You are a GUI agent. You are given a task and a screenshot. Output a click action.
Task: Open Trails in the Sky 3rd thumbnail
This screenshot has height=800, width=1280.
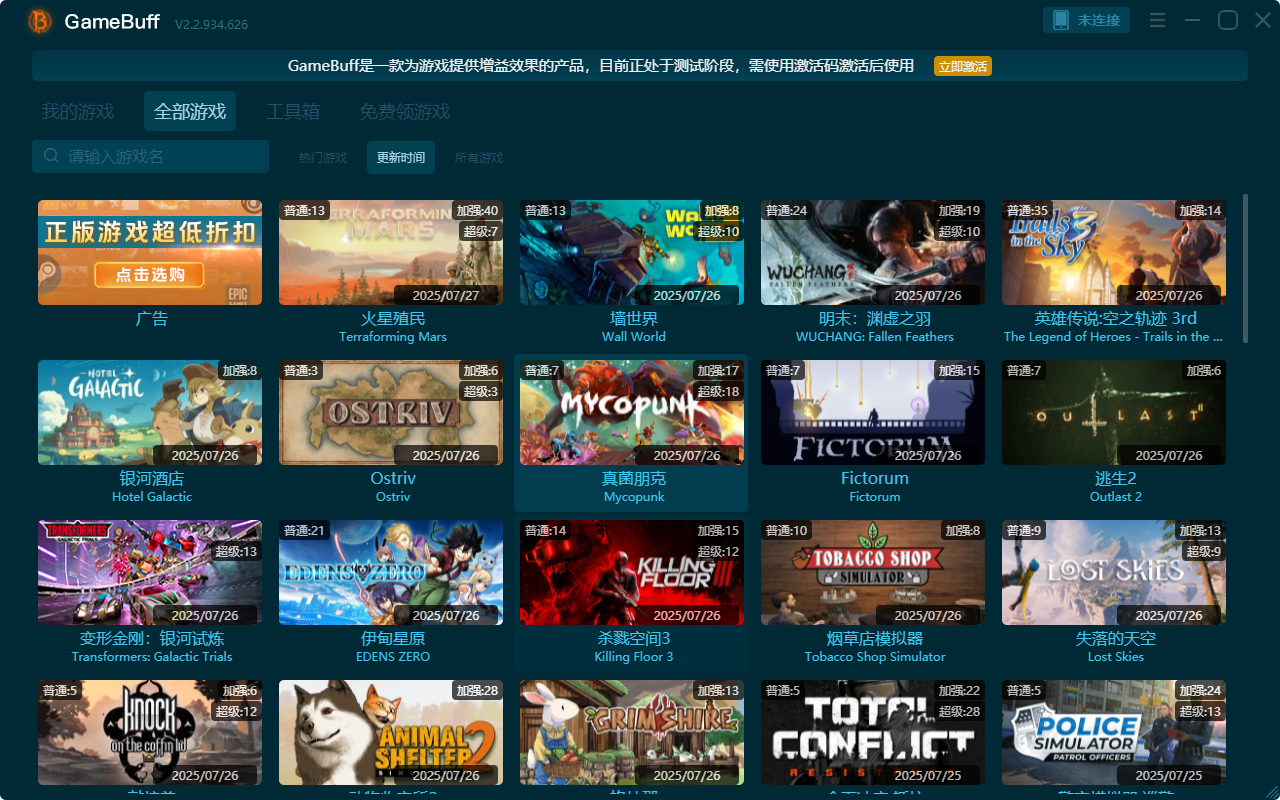pyautogui.click(x=1114, y=252)
